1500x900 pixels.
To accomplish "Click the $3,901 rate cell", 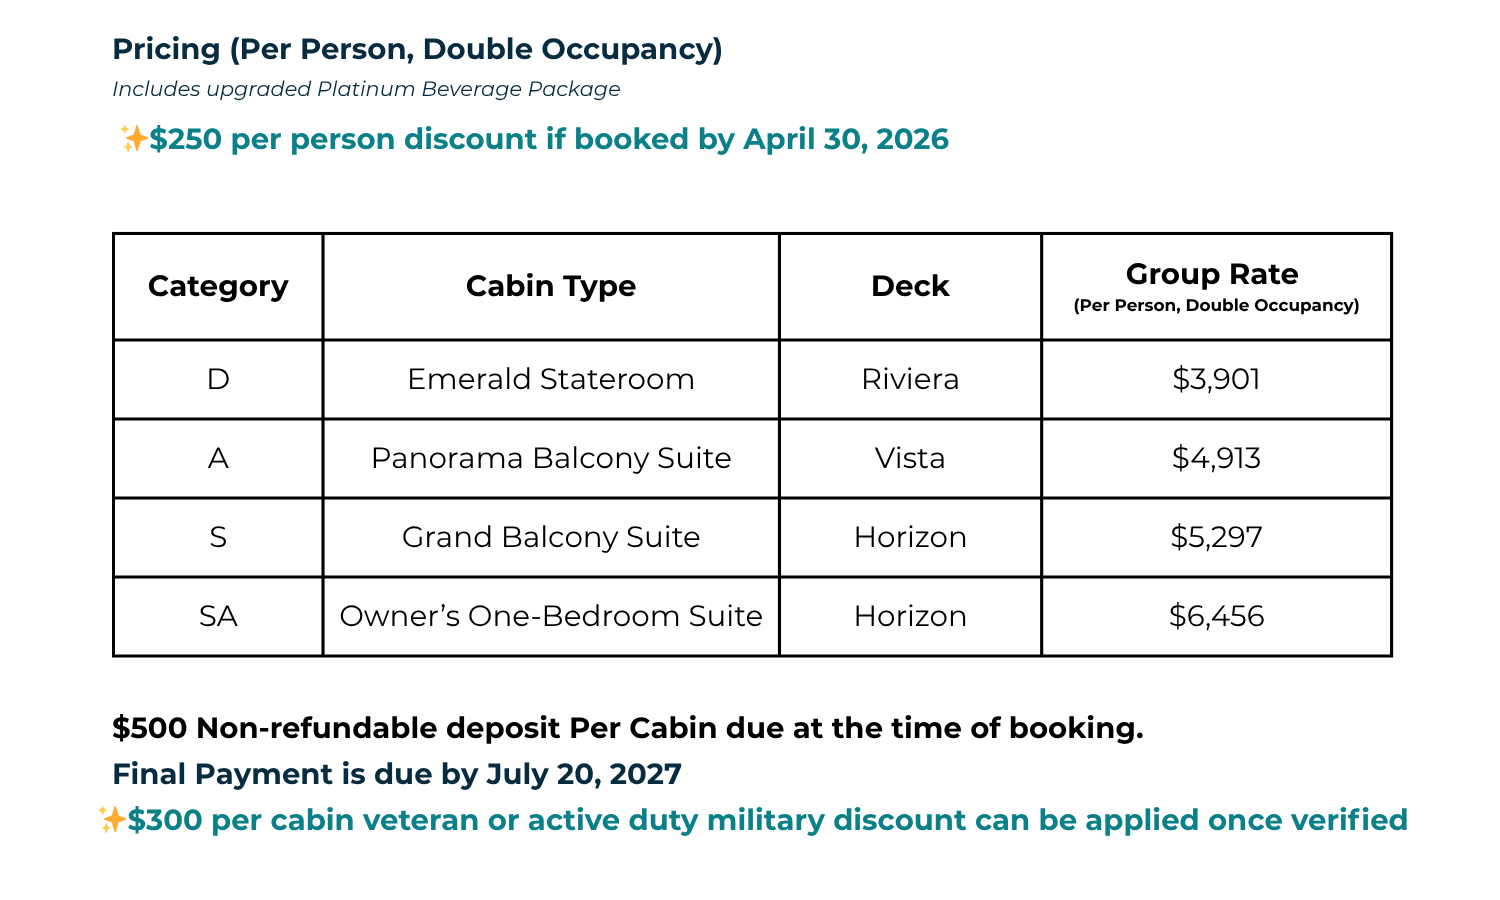I will pos(1216,379).
